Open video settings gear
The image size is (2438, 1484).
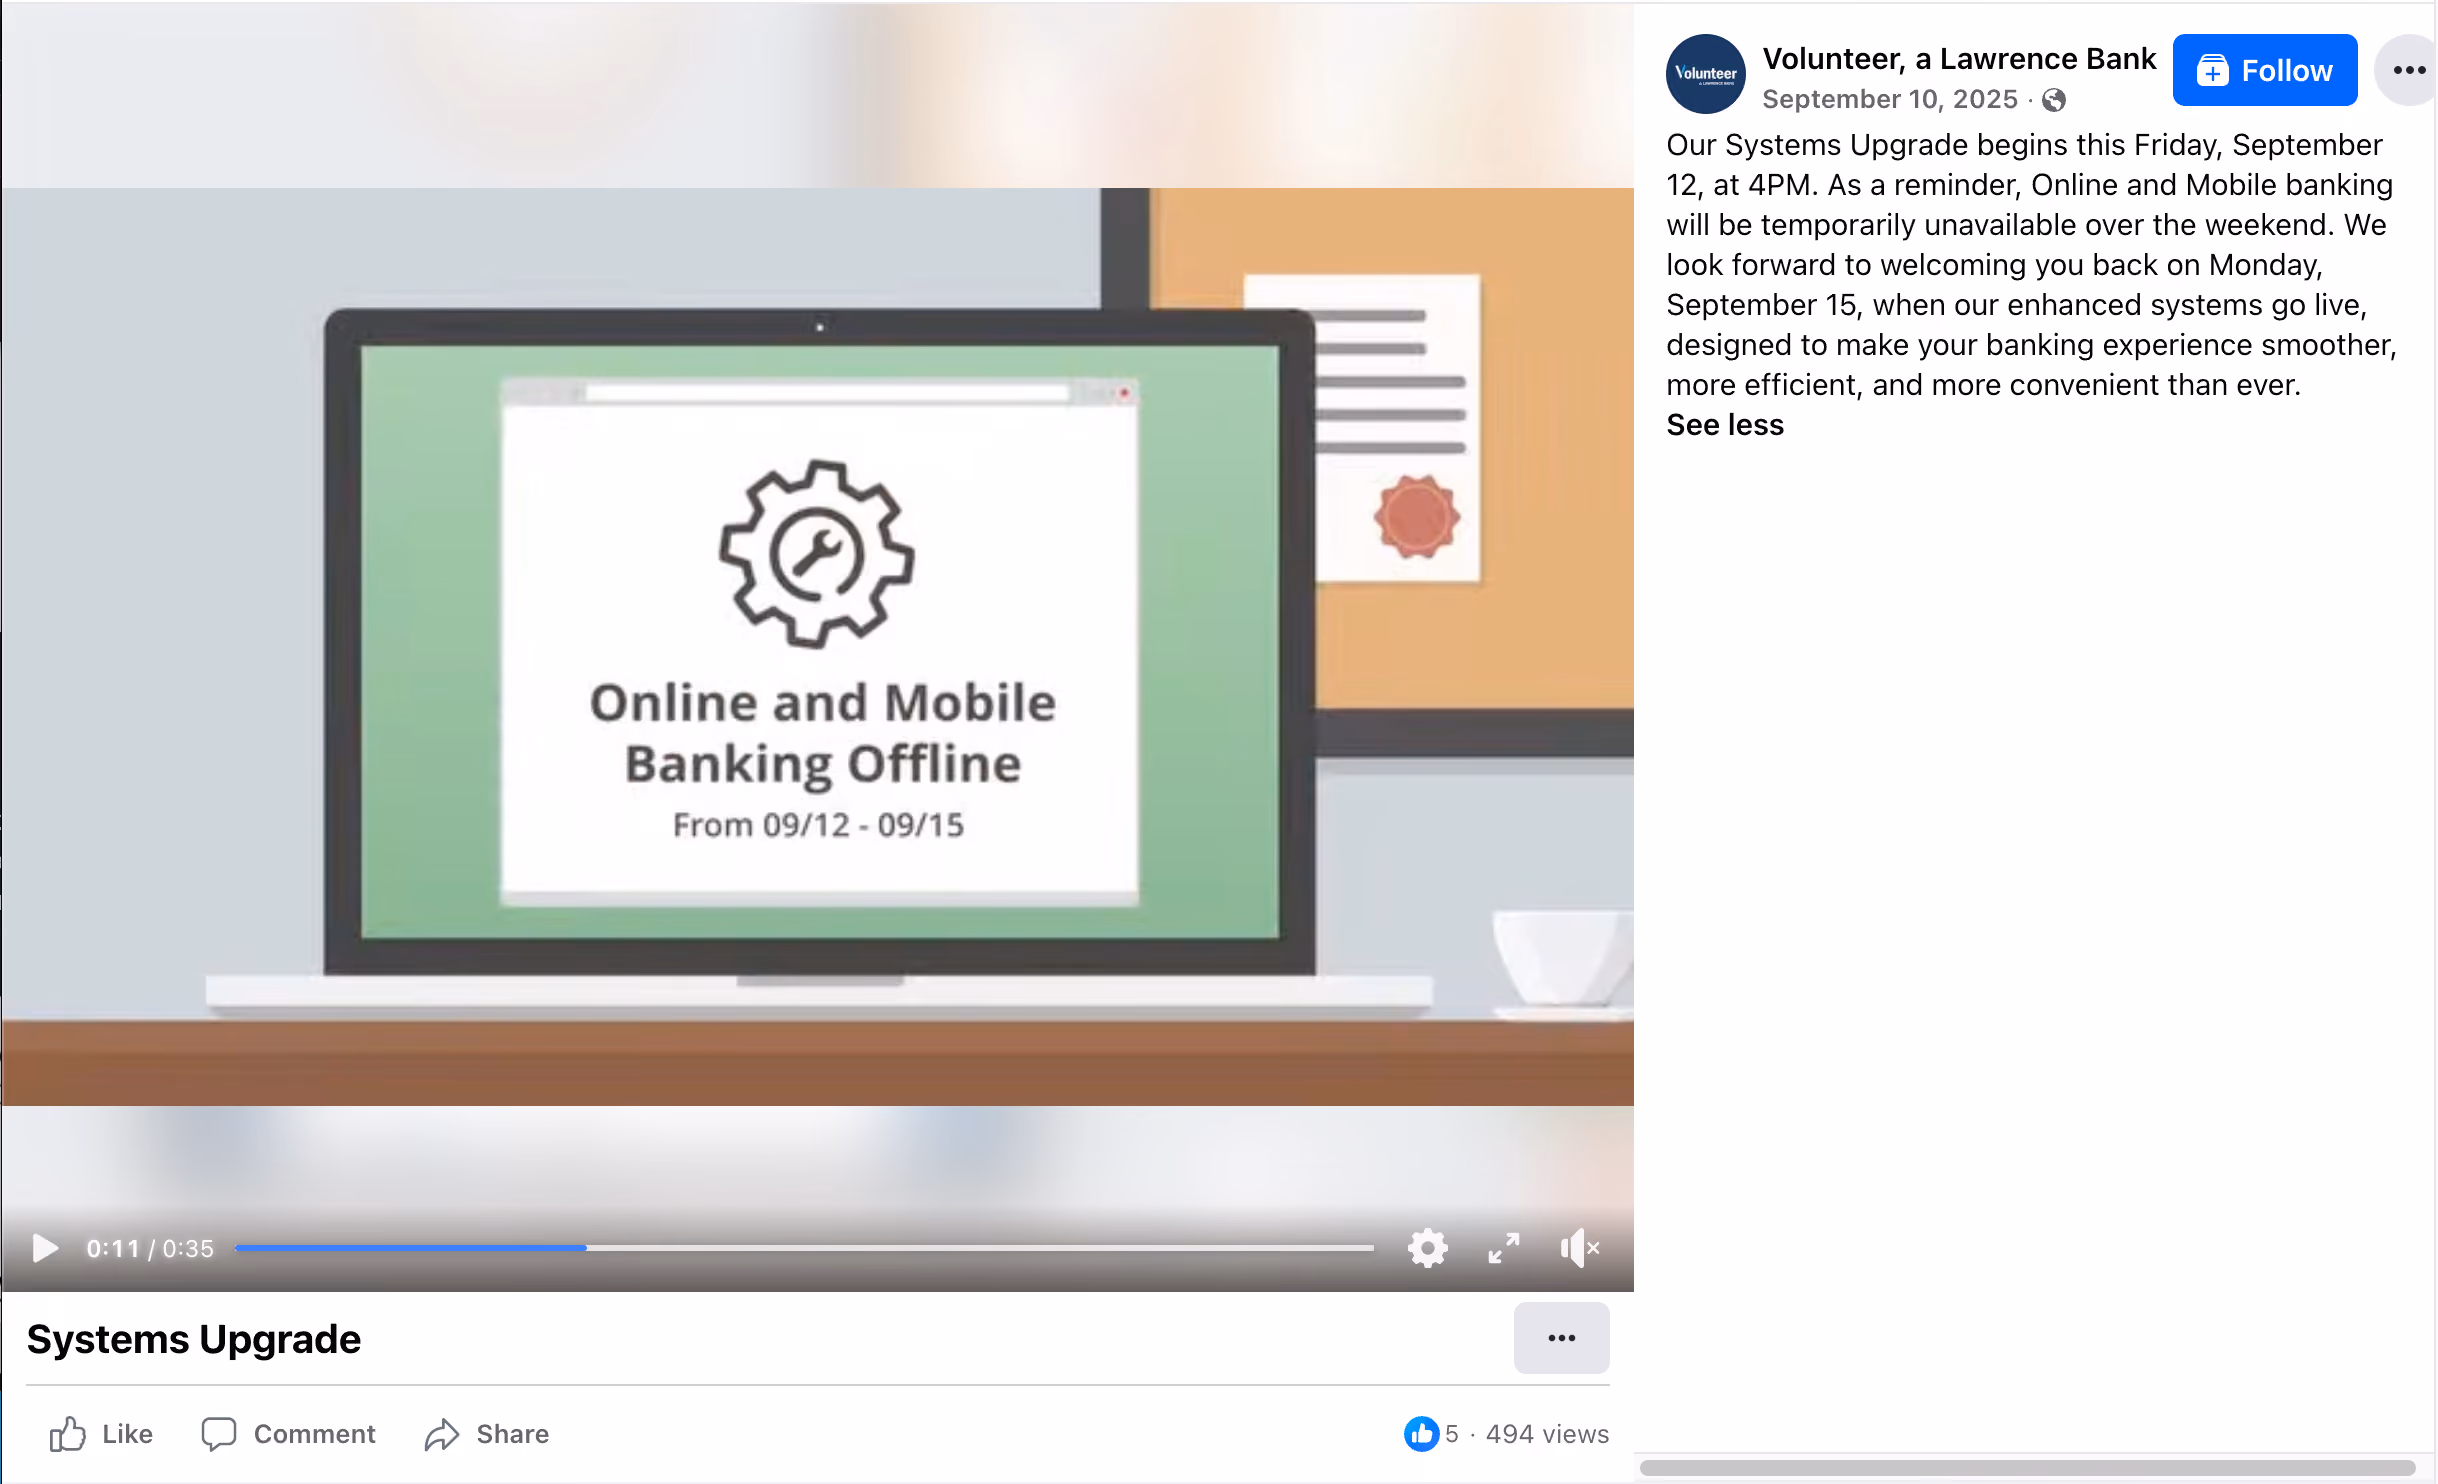1427,1248
